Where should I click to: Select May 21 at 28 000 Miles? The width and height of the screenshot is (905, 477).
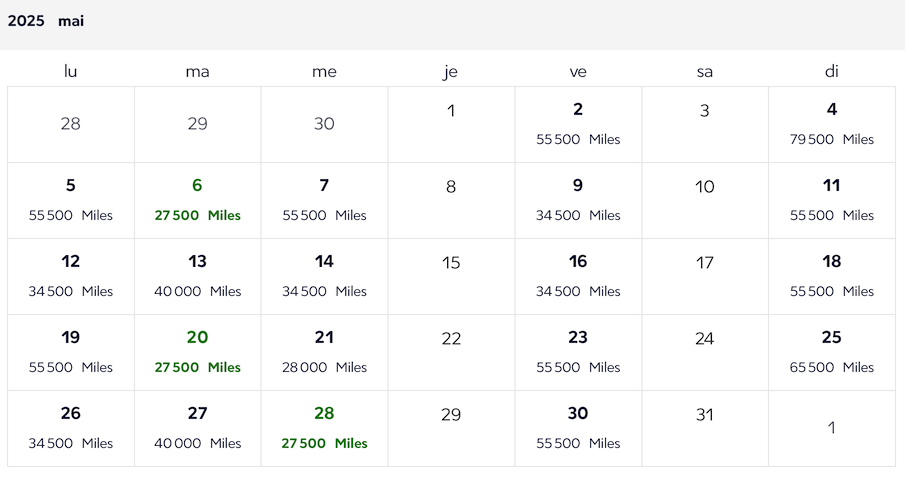click(324, 352)
